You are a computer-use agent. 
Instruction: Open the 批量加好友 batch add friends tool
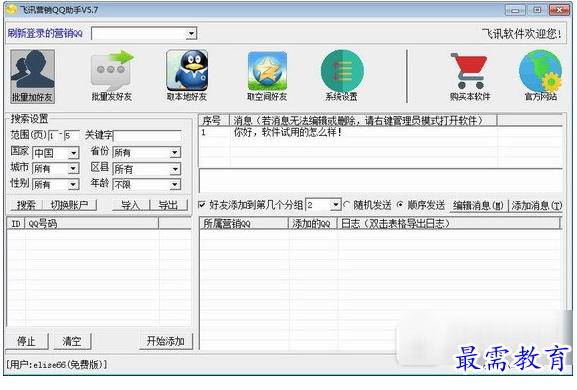32,77
